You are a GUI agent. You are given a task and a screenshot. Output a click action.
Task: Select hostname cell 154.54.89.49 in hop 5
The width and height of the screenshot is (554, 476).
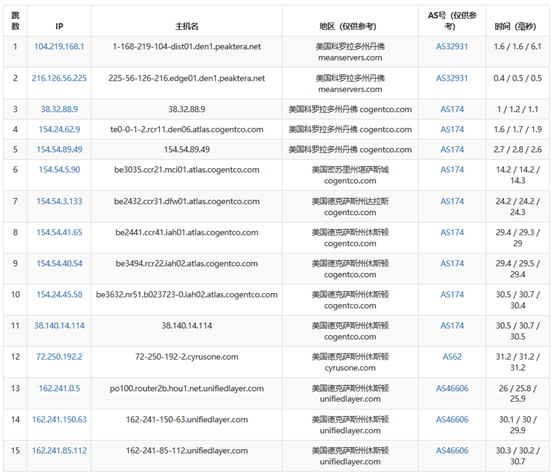point(187,149)
